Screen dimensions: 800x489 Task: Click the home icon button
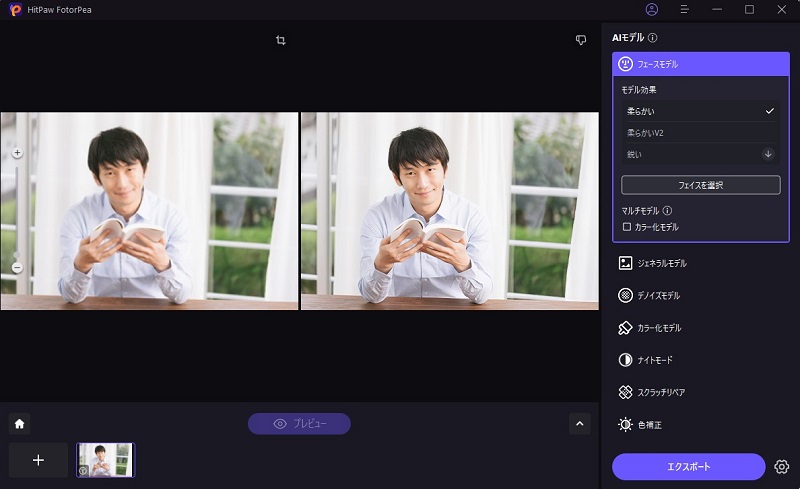[x=19, y=423]
